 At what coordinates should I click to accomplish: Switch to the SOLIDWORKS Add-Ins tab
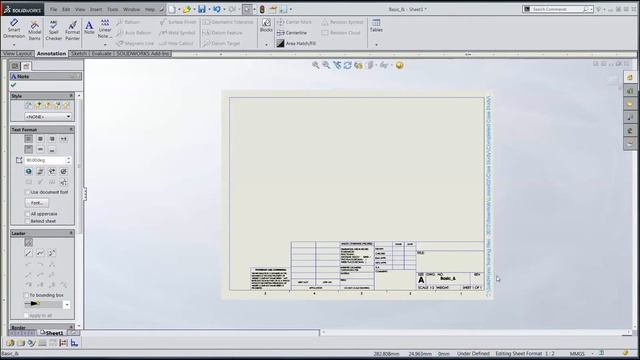click(143, 53)
